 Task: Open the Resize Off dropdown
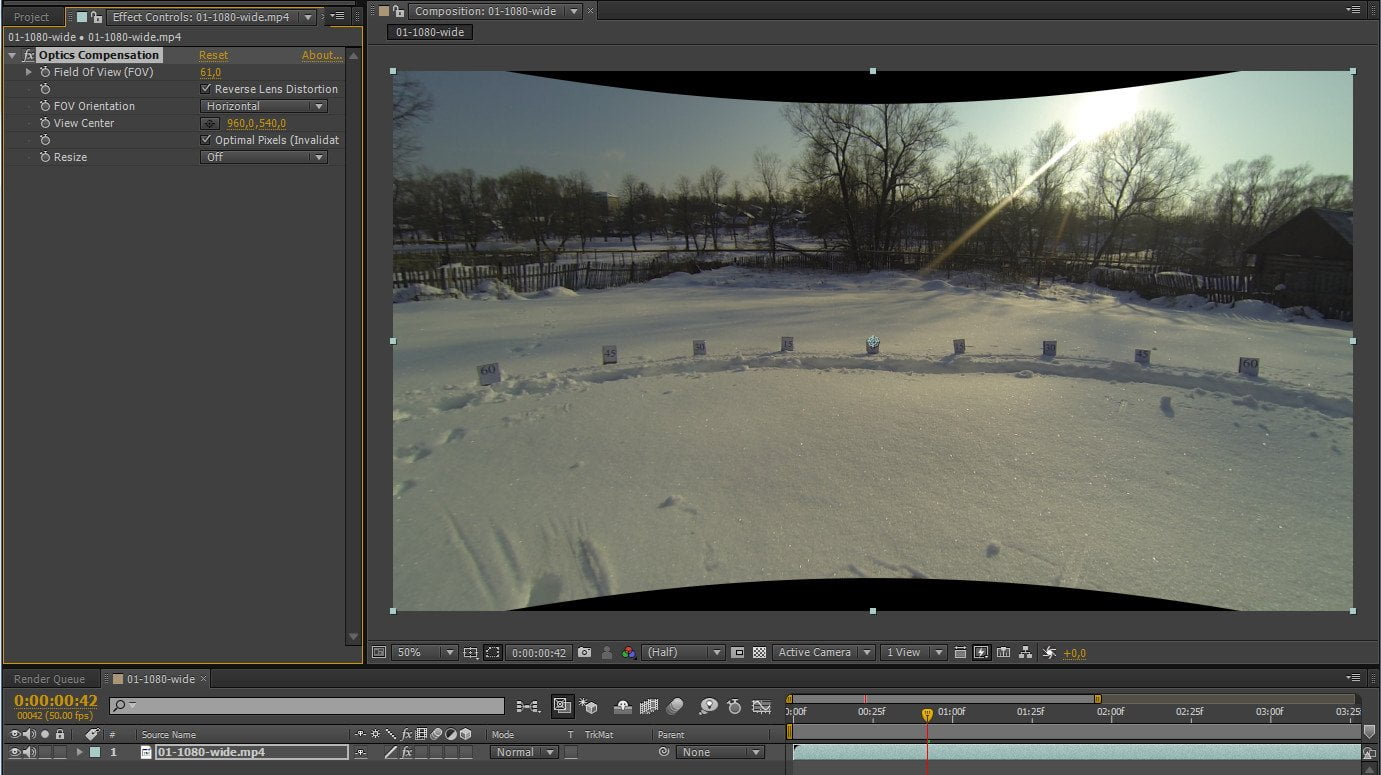click(x=264, y=157)
